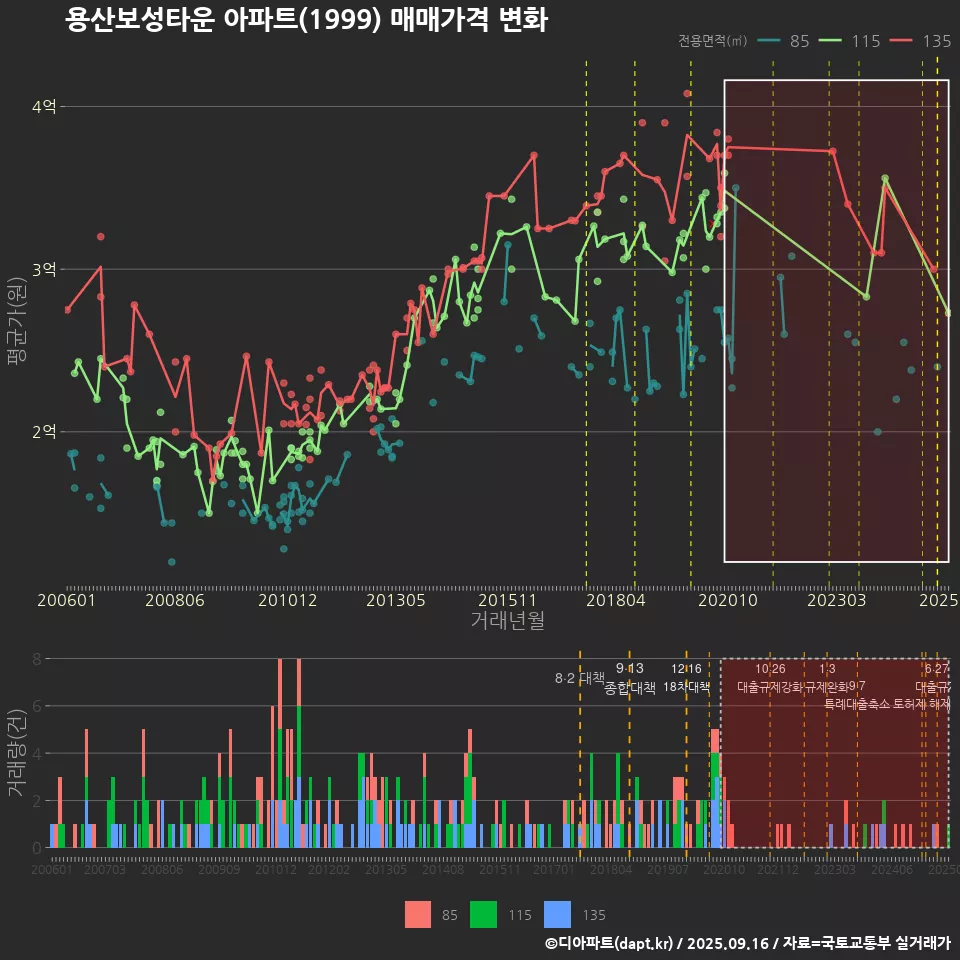Click the 거래년월 x-axis title
The image size is (960, 960).
(x=507, y=621)
